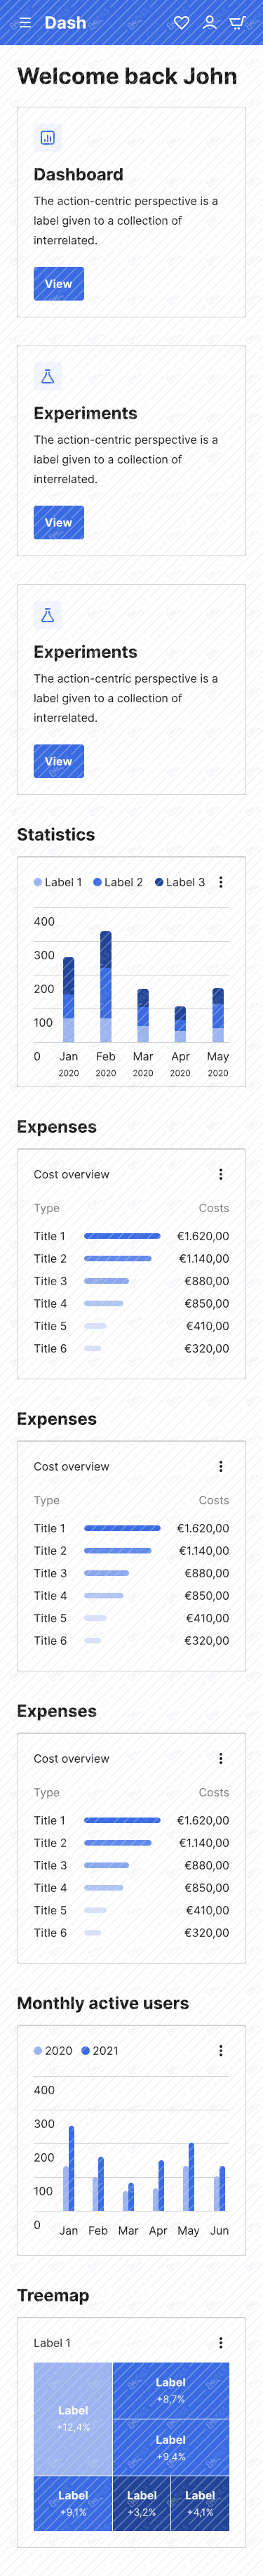
Task: Toggle Label 1 legend in Statistics
Action: (x=58, y=882)
